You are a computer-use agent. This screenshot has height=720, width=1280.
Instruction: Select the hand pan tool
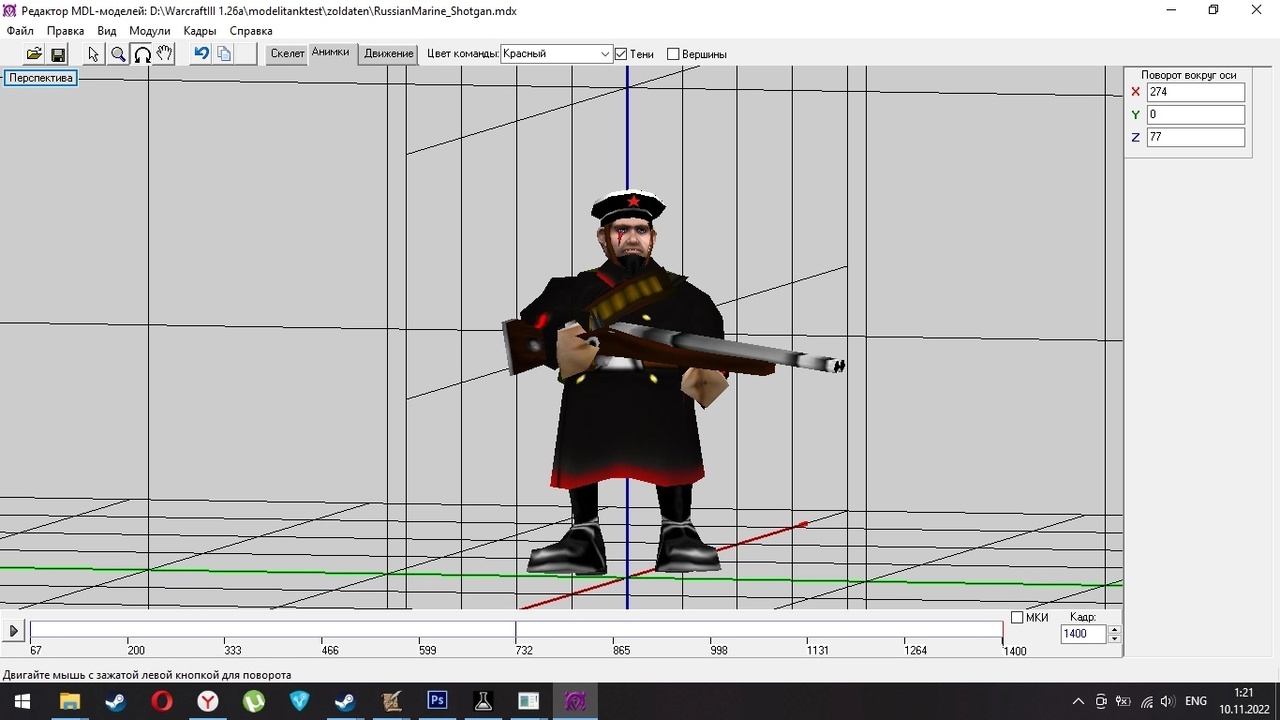click(165, 54)
